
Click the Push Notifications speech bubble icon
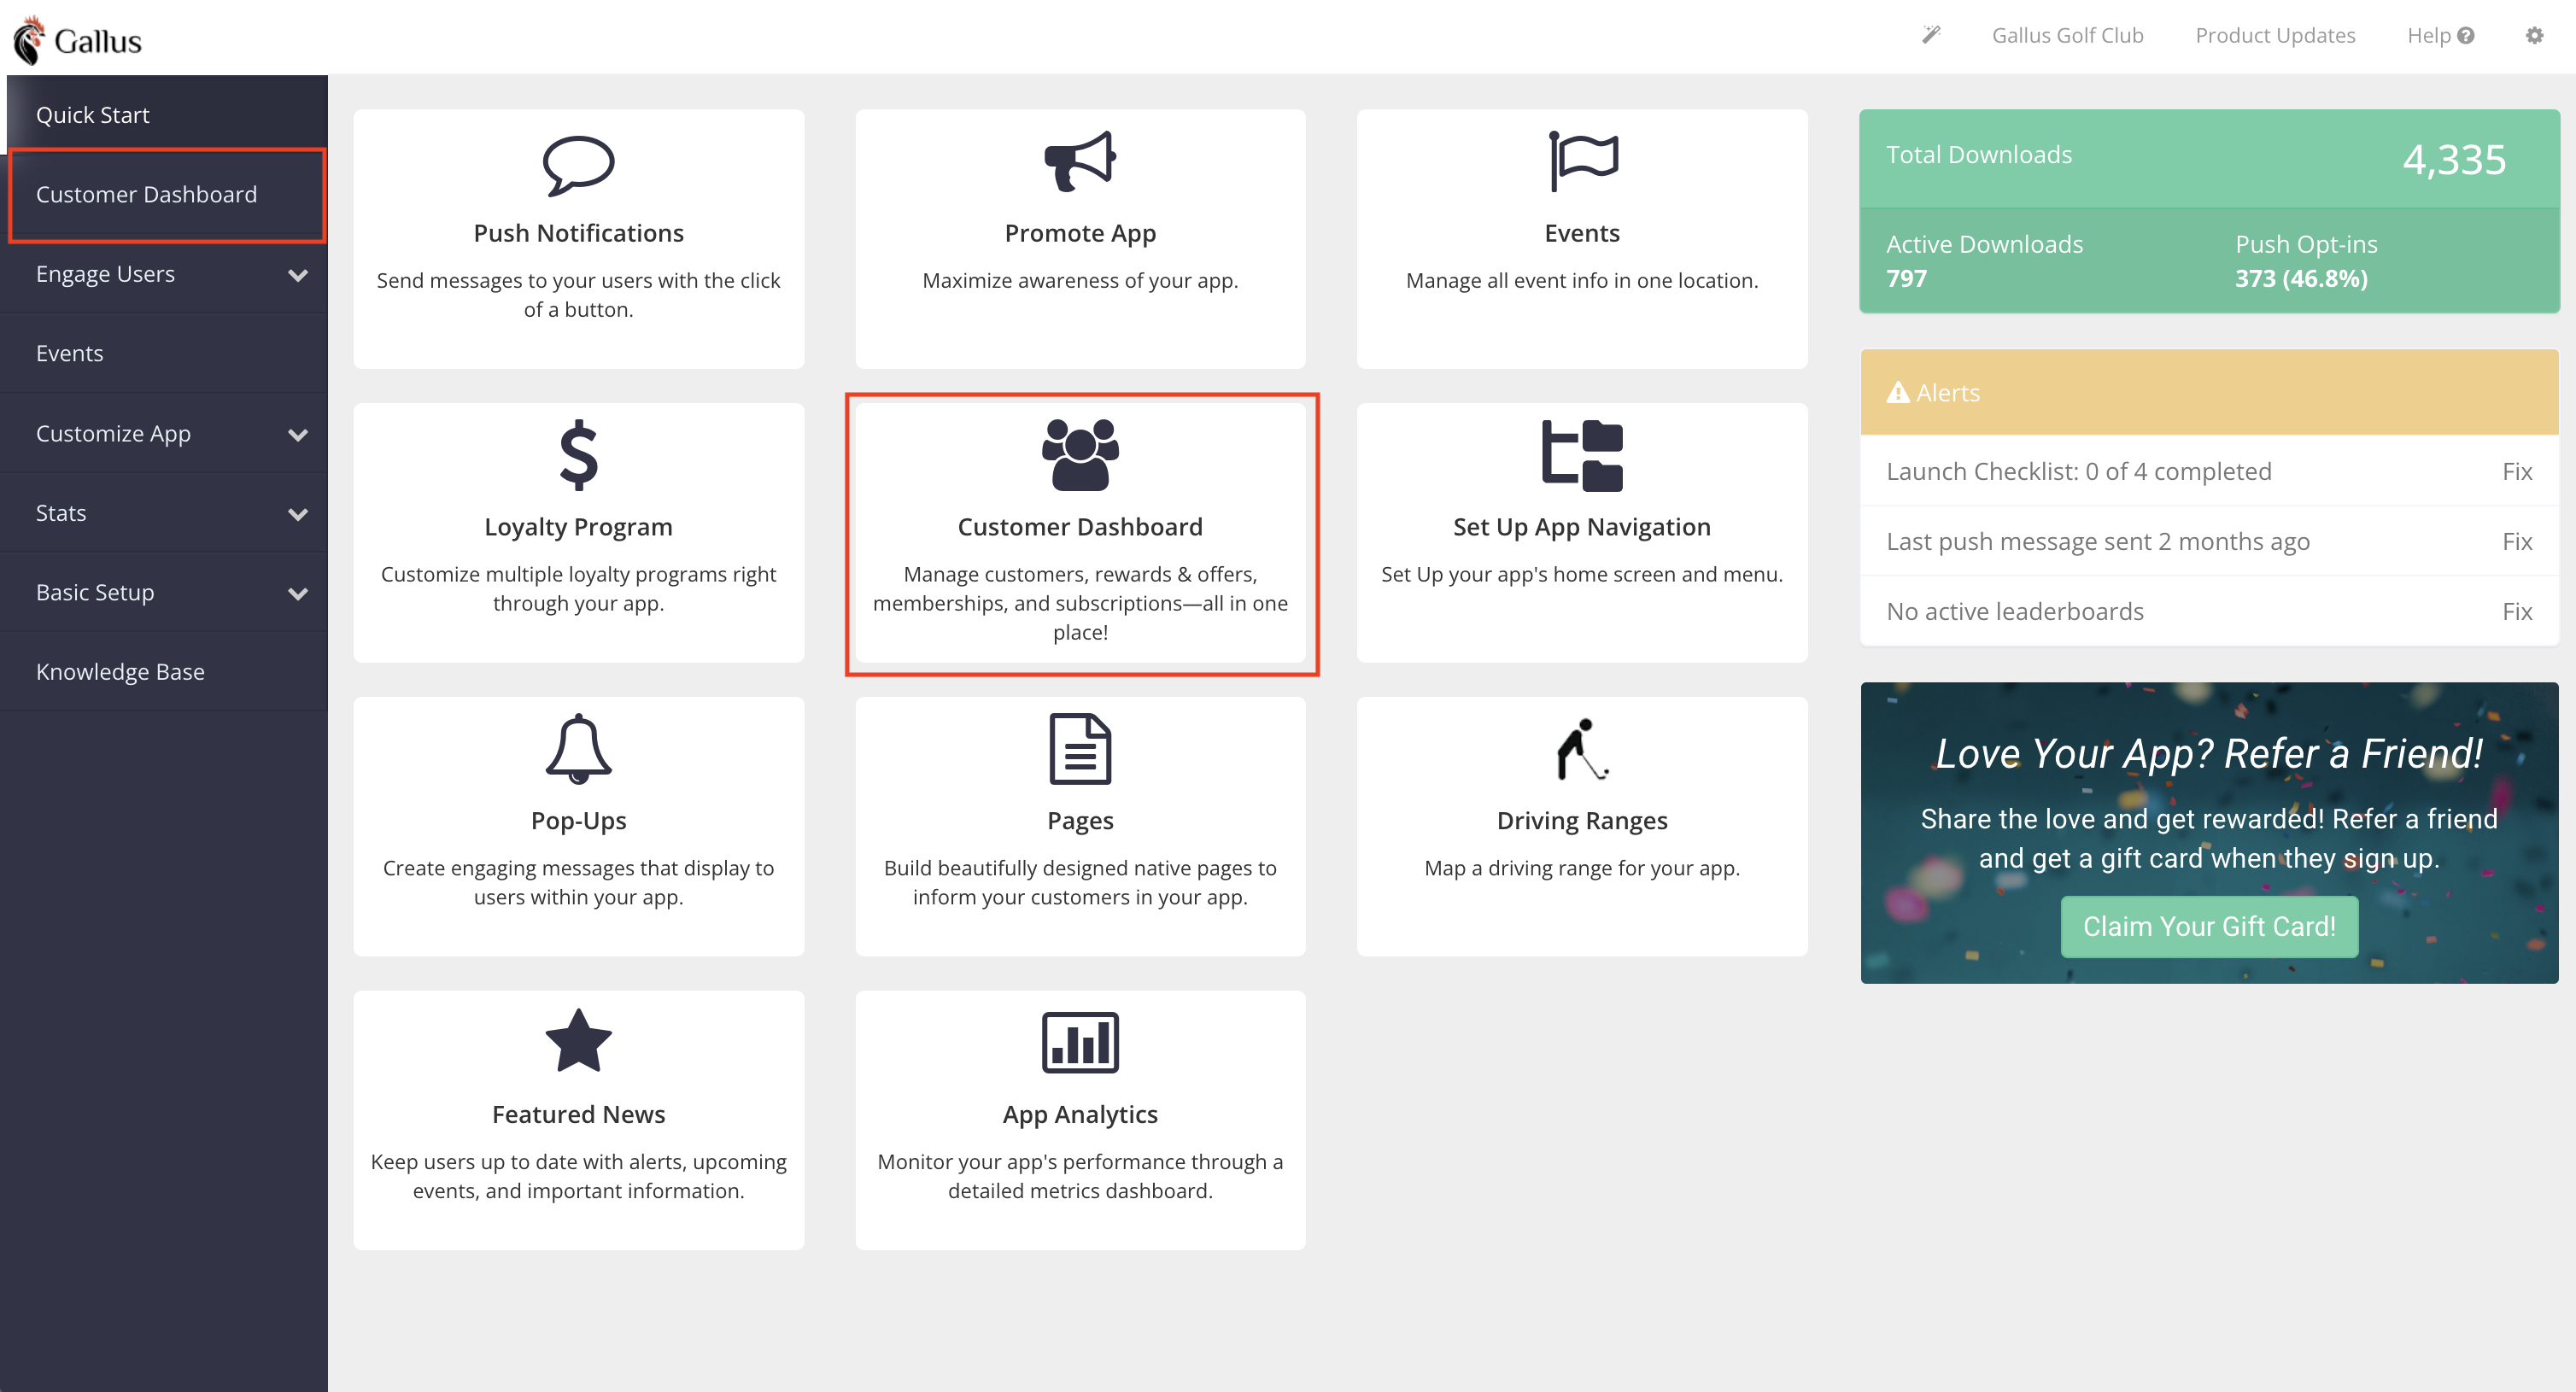(x=578, y=164)
